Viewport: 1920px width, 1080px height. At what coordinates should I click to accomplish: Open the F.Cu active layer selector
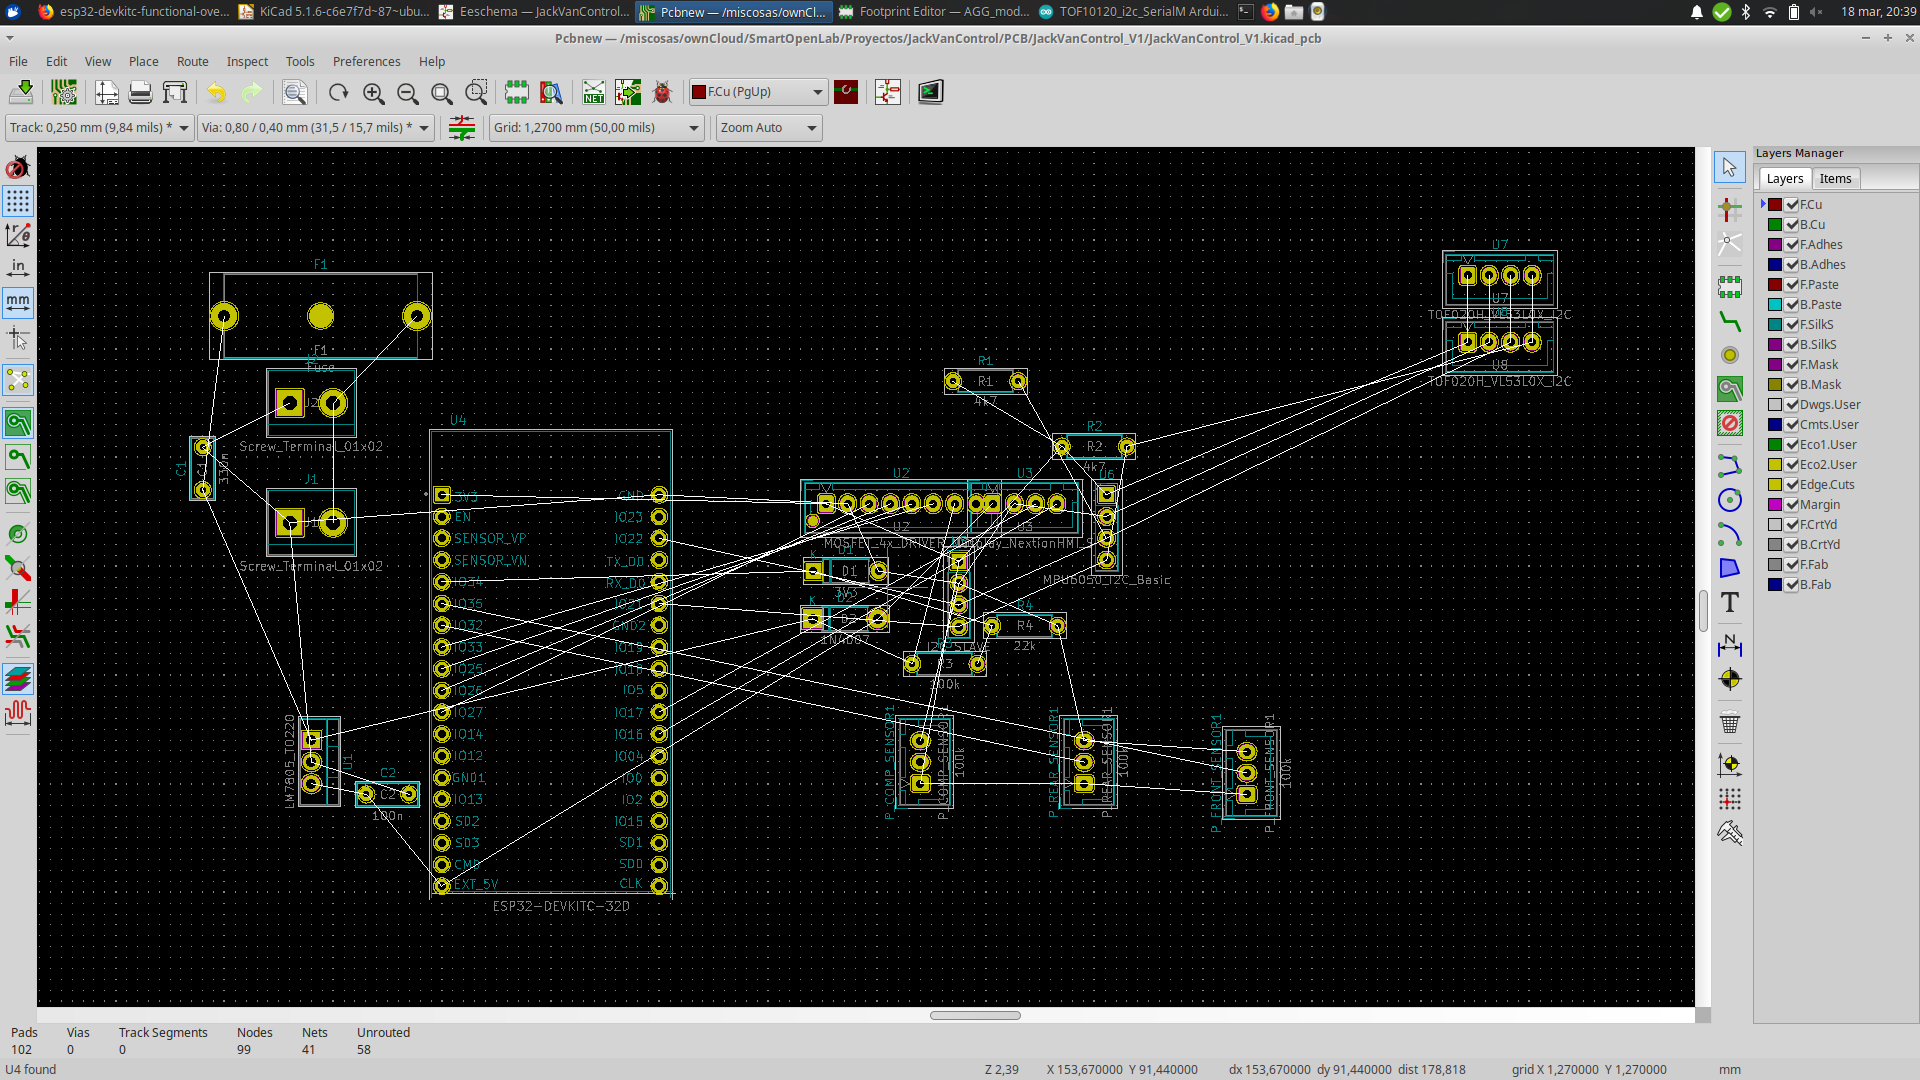click(757, 92)
